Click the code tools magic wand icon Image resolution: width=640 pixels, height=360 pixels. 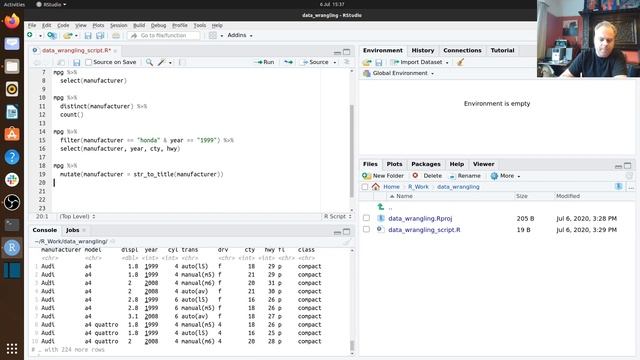(x=162, y=62)
